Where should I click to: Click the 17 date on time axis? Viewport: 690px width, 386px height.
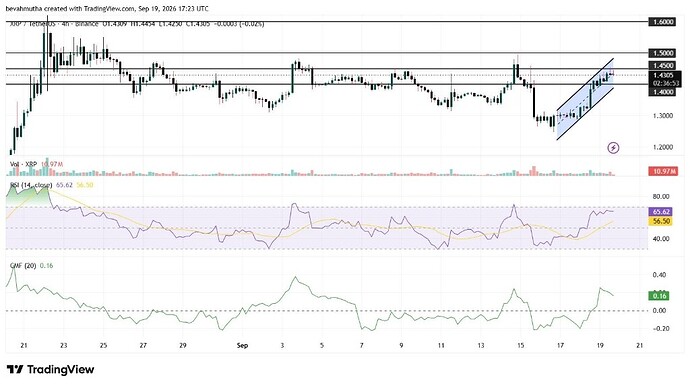[x=560, y=346]
